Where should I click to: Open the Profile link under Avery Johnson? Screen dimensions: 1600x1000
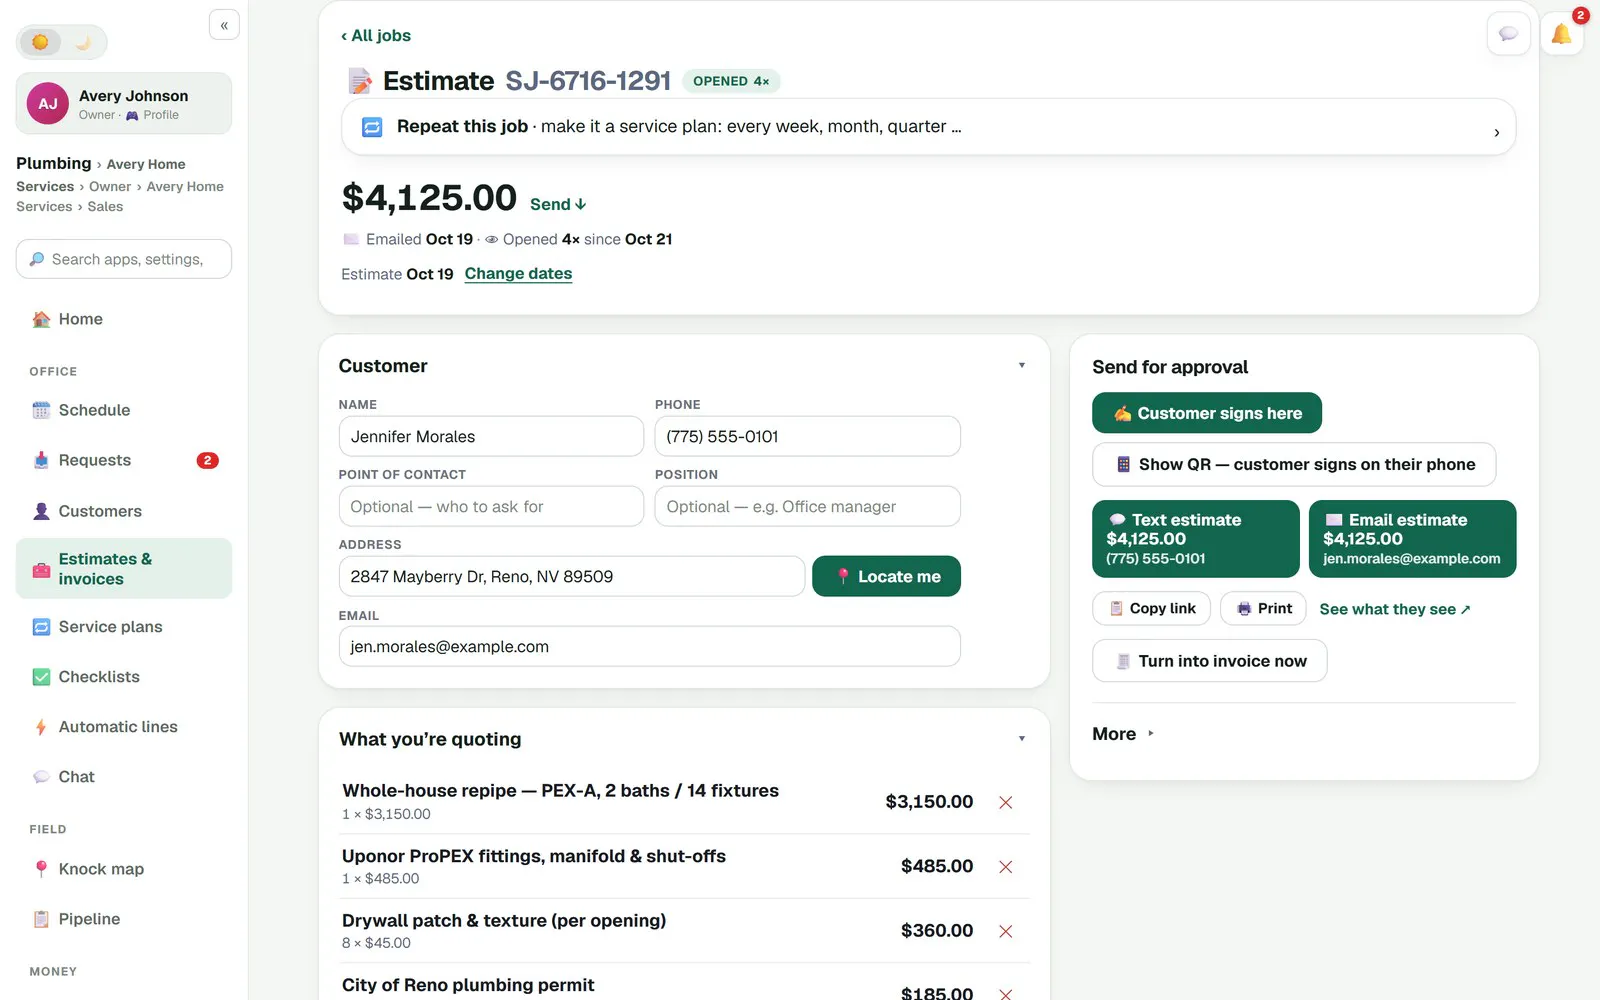[x=153, y=115]
